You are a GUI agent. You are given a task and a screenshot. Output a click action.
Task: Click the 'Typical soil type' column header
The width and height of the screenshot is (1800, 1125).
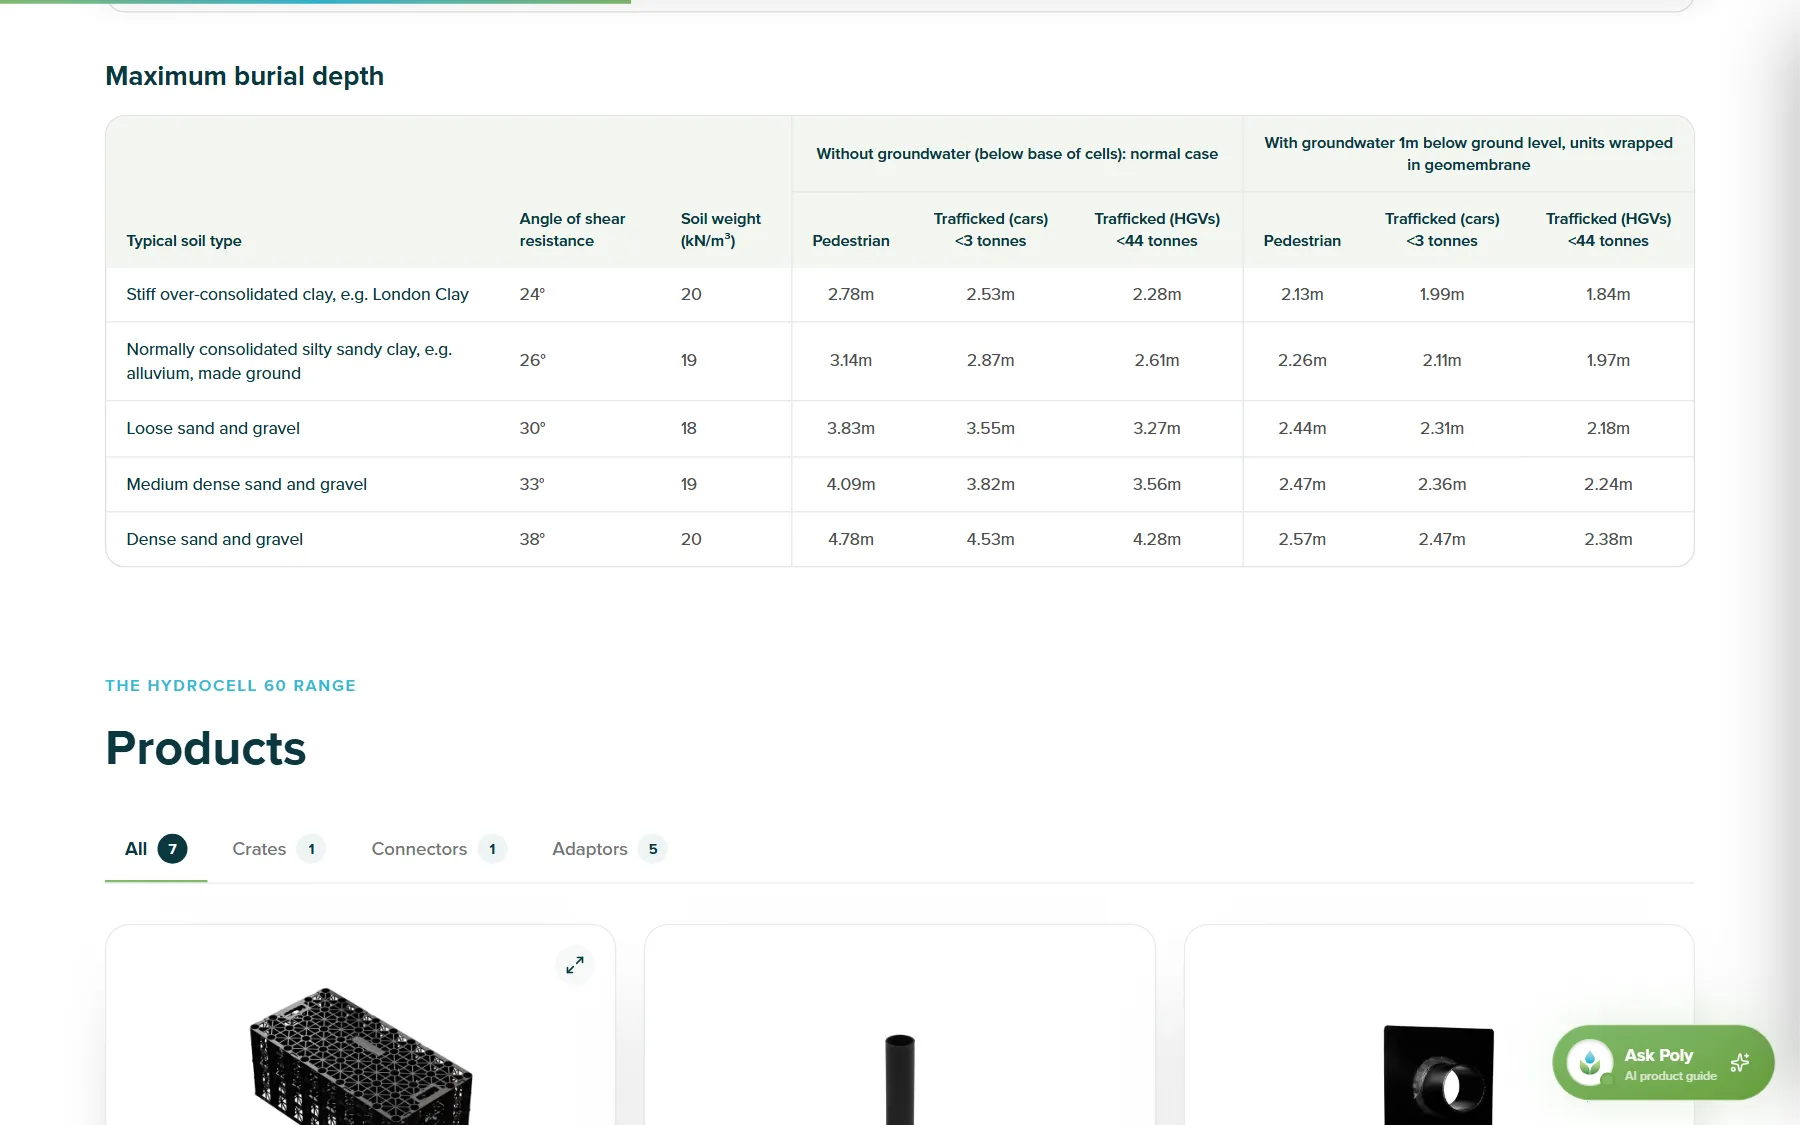184,241
